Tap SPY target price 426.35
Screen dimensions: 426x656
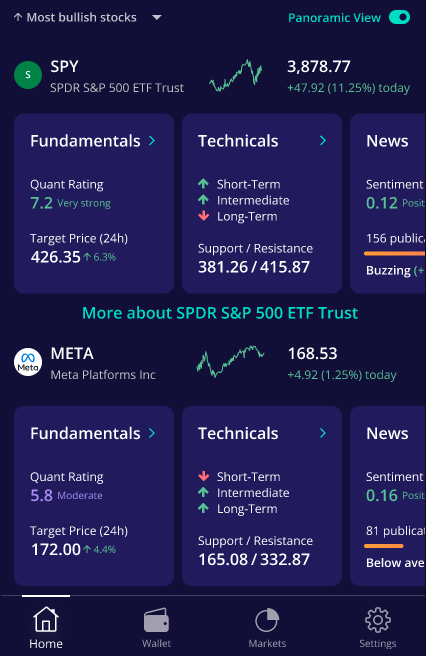[55, 257]
